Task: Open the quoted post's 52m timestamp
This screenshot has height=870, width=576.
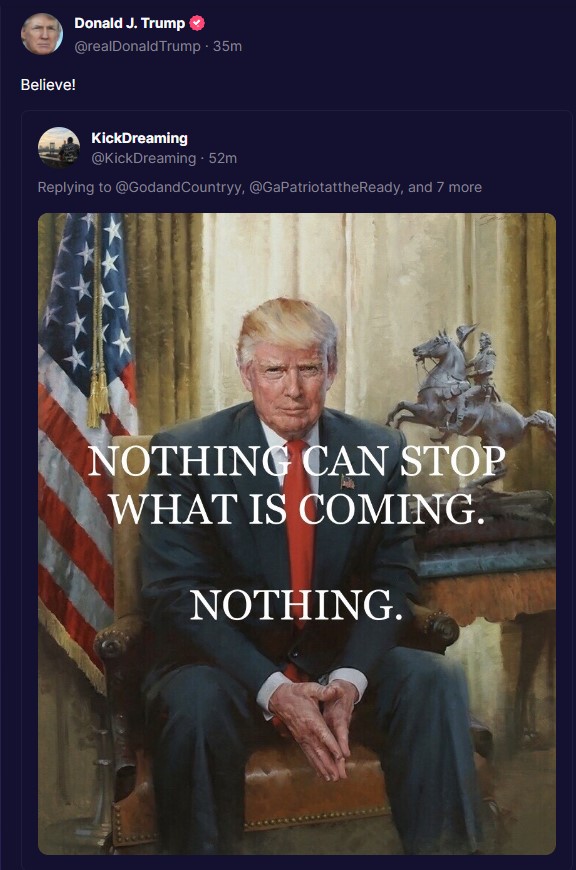Action: (x=223, y=158)
